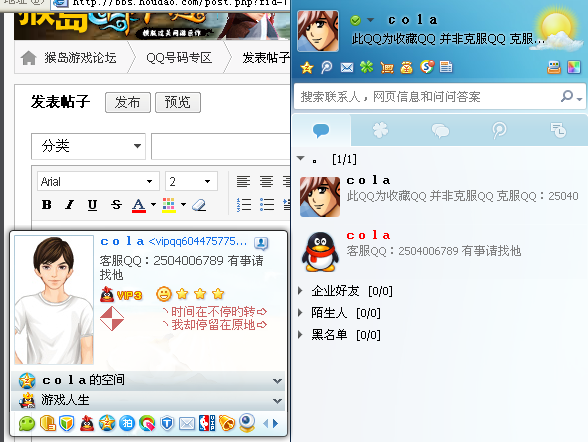Click the post title input field
This screenshot has height=442, width=588.
click(x=220, y=146)
